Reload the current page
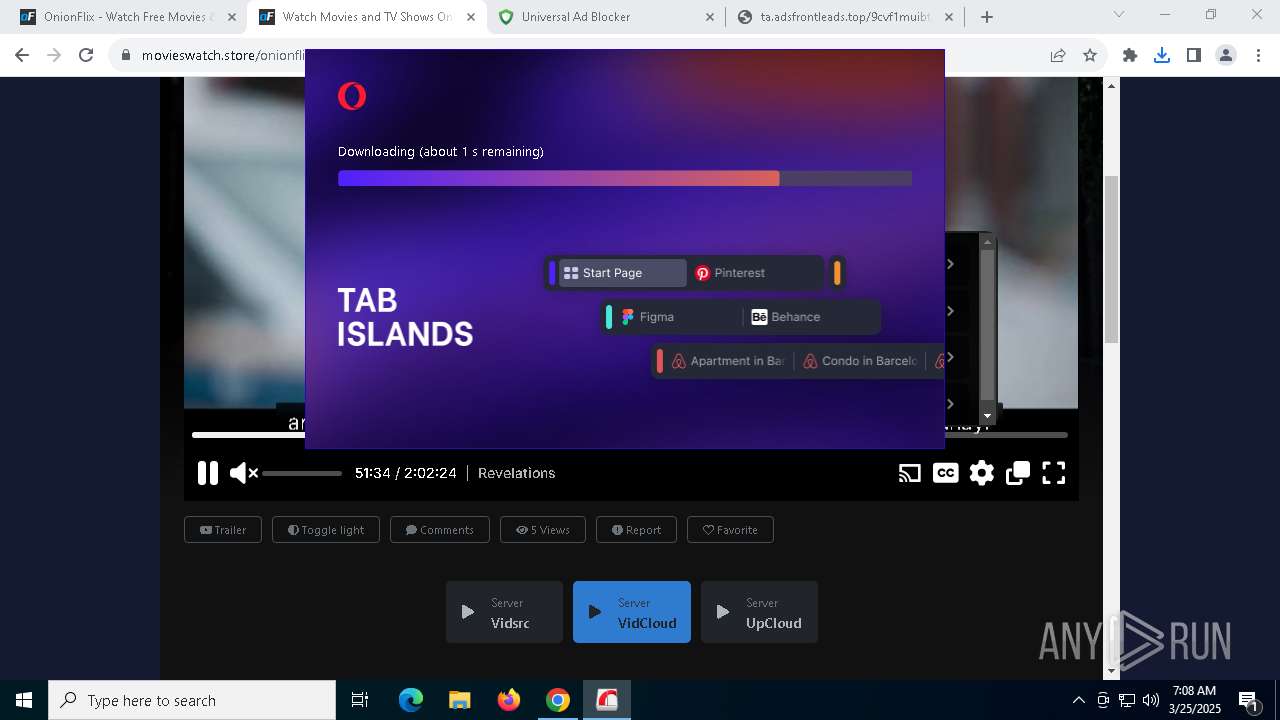Screen dimensions: 1280x720 tap(86, 55)
